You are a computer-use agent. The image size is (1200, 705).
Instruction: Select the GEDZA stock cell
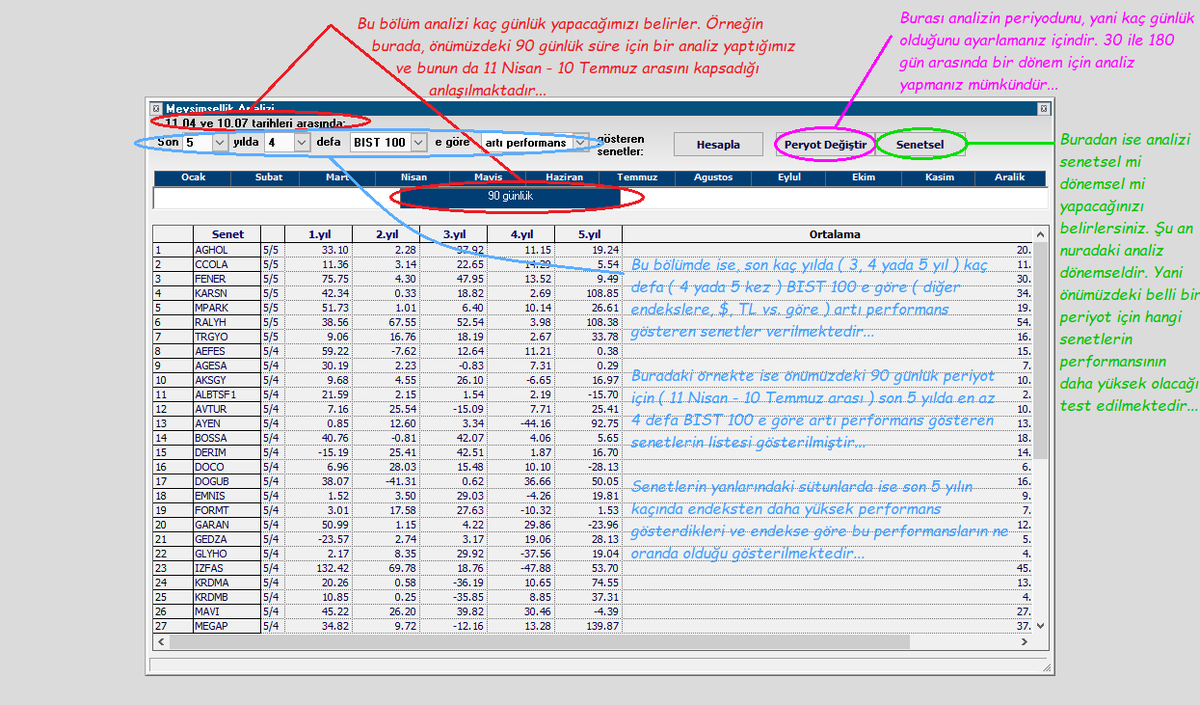coord(227,539)
